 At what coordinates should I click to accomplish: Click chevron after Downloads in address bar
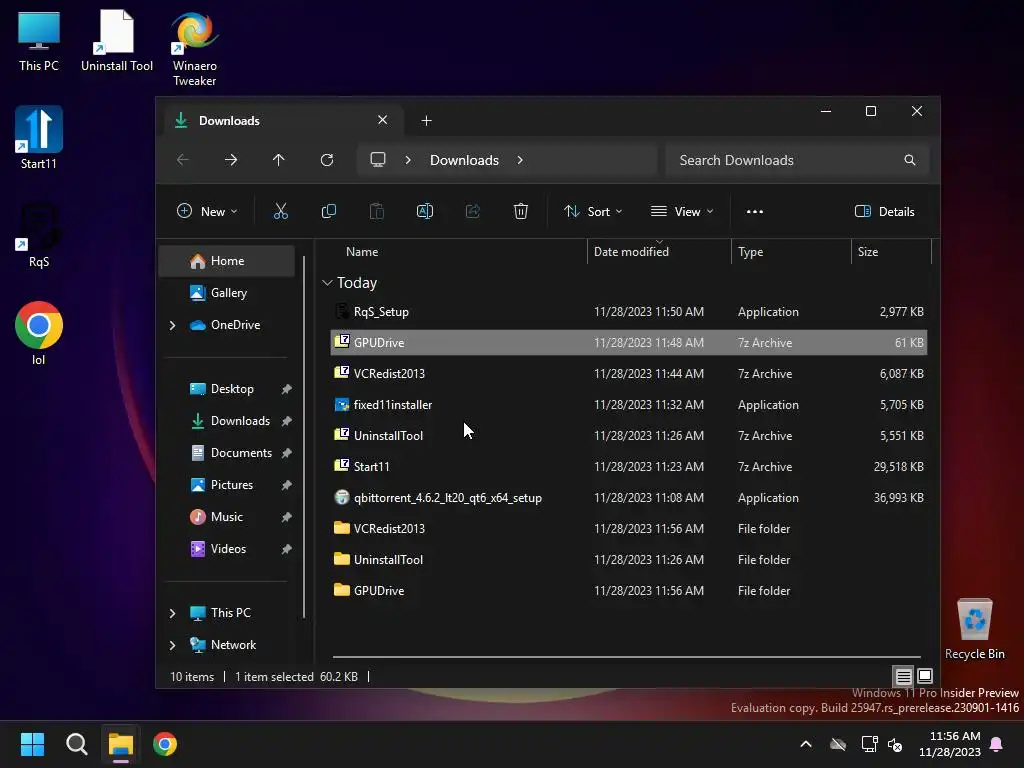click(520, 160)
